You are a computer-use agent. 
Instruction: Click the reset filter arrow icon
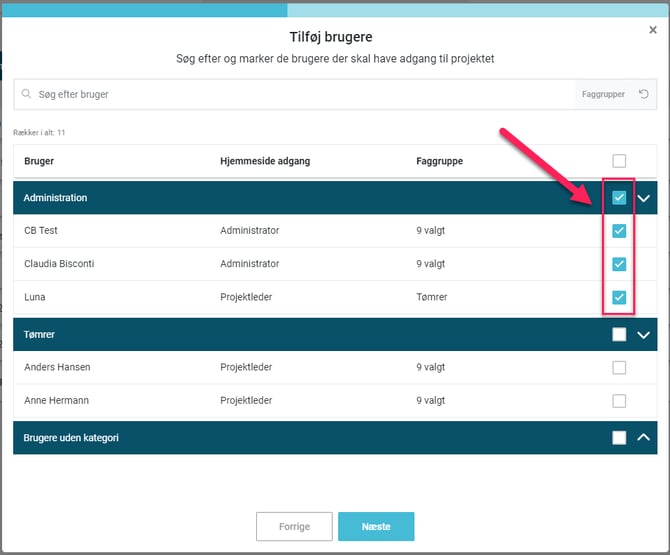click(643, 95)
